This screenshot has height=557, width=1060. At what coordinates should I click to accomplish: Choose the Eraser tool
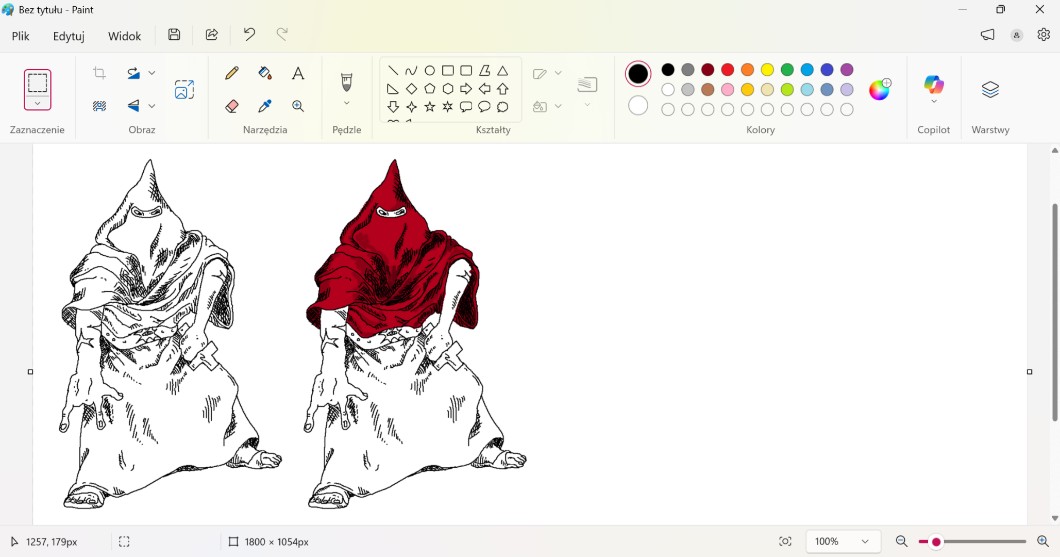(232, 106)
